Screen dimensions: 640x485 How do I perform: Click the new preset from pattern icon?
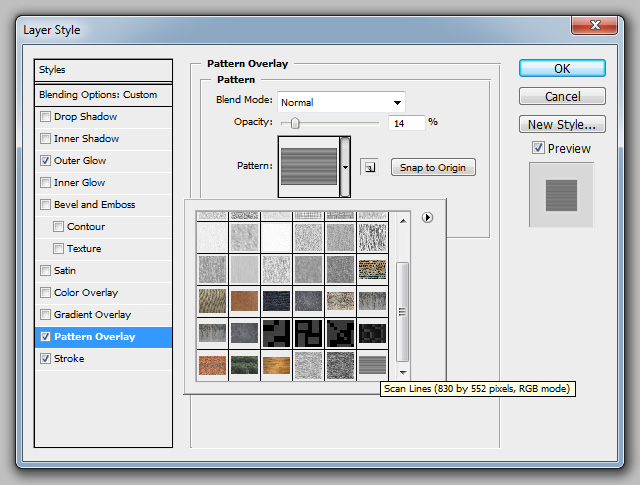368,167
